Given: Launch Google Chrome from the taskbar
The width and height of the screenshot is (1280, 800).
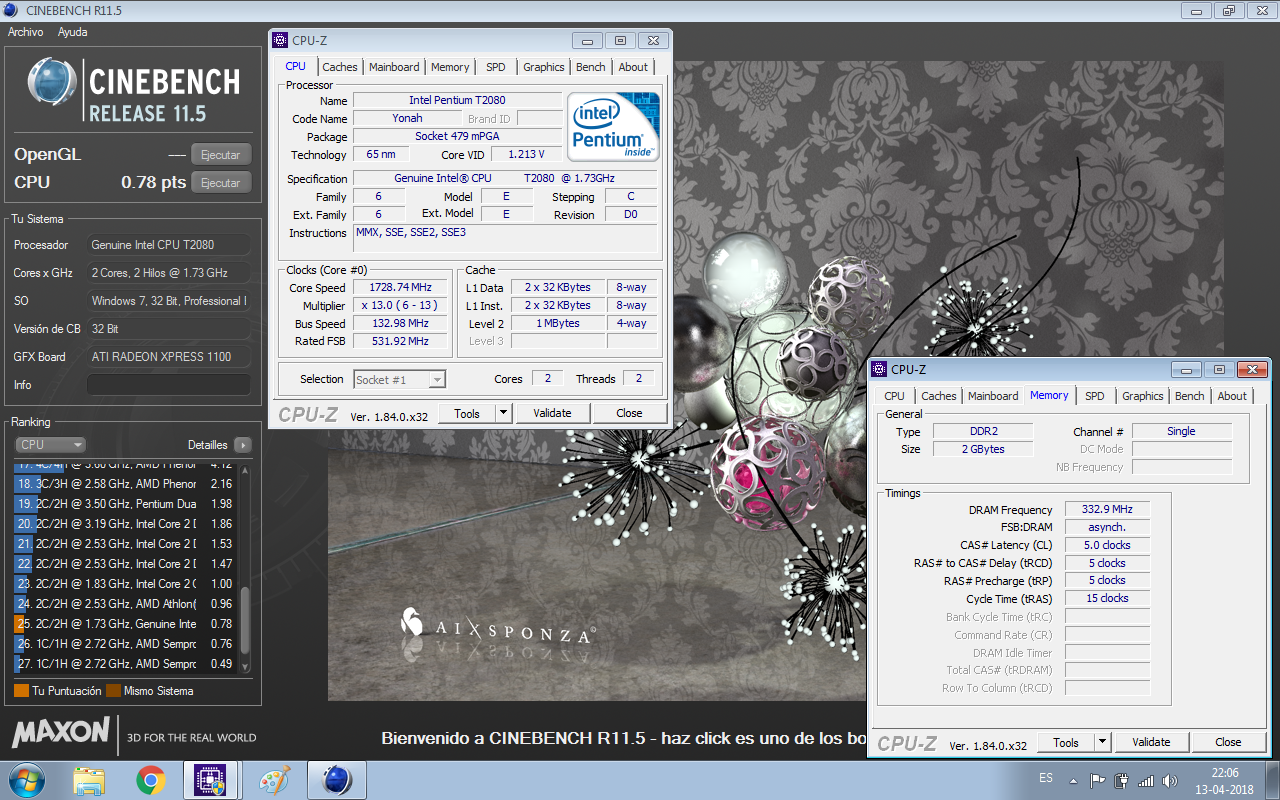Looking at the screenshot, I should click(x=151, y=780).
